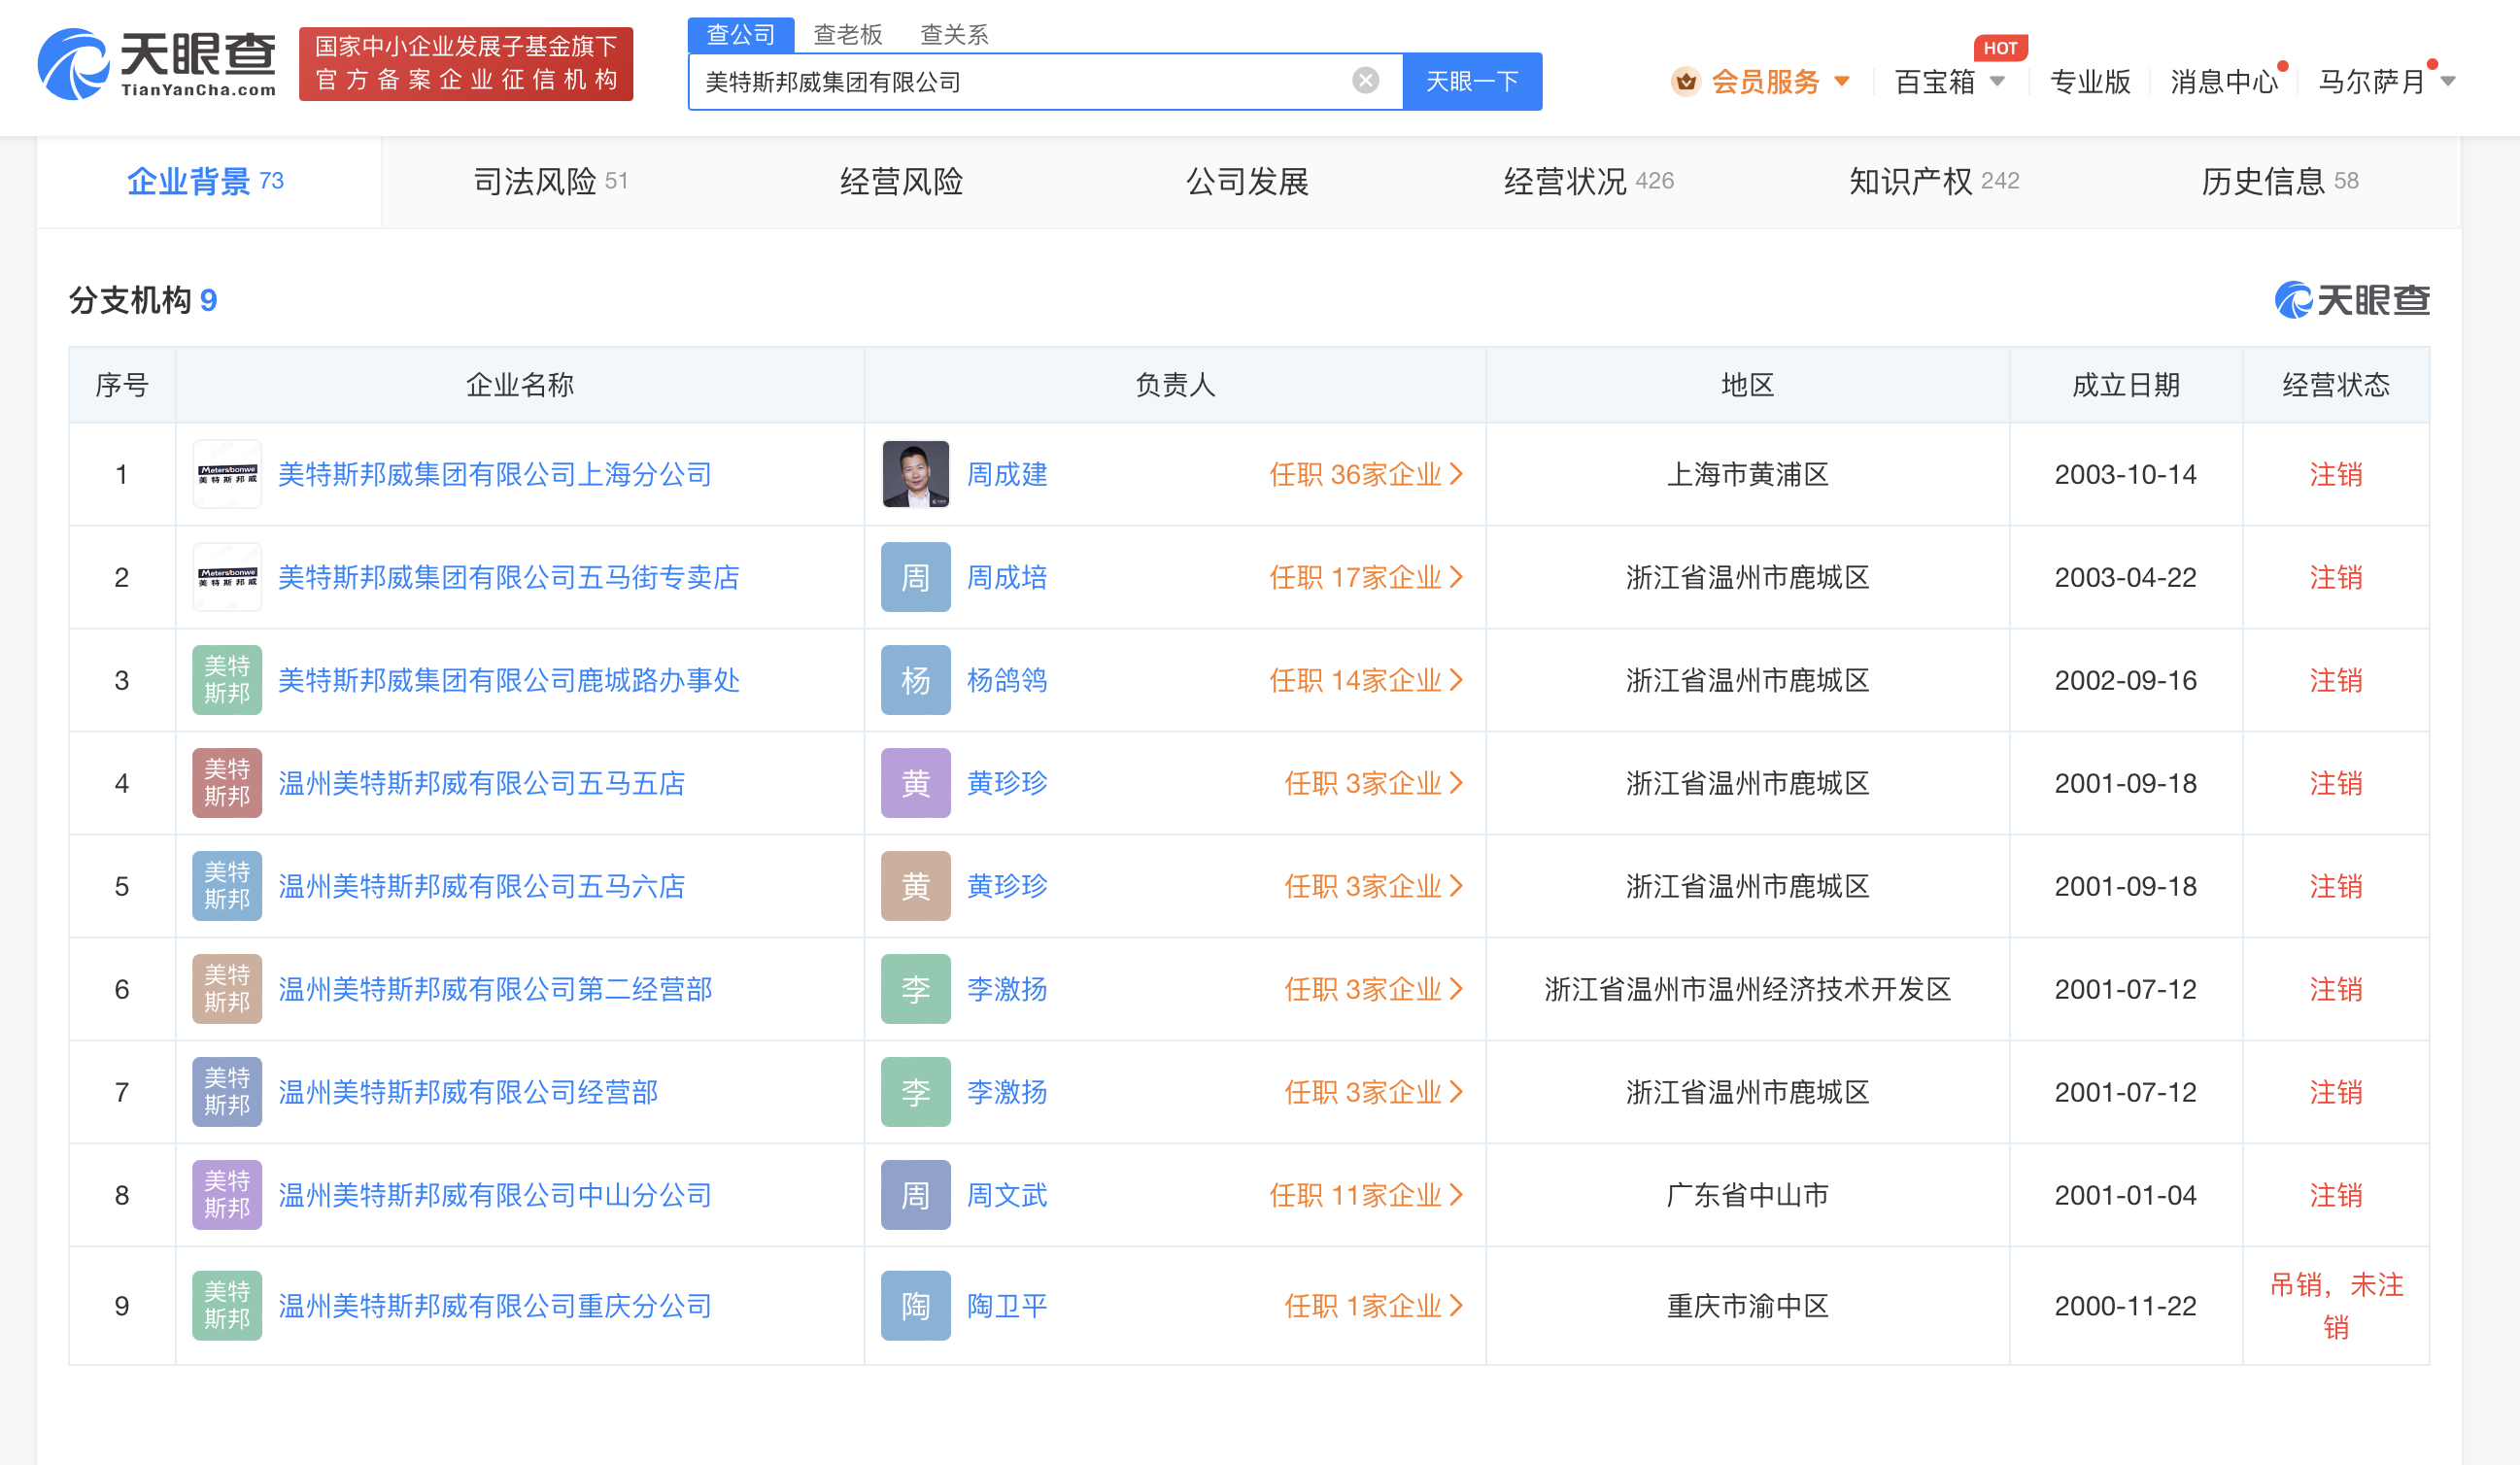Click the 天眼查 watermark logo above the table
This screenshot has width=2520, height=1465.
pos(2351,300)
